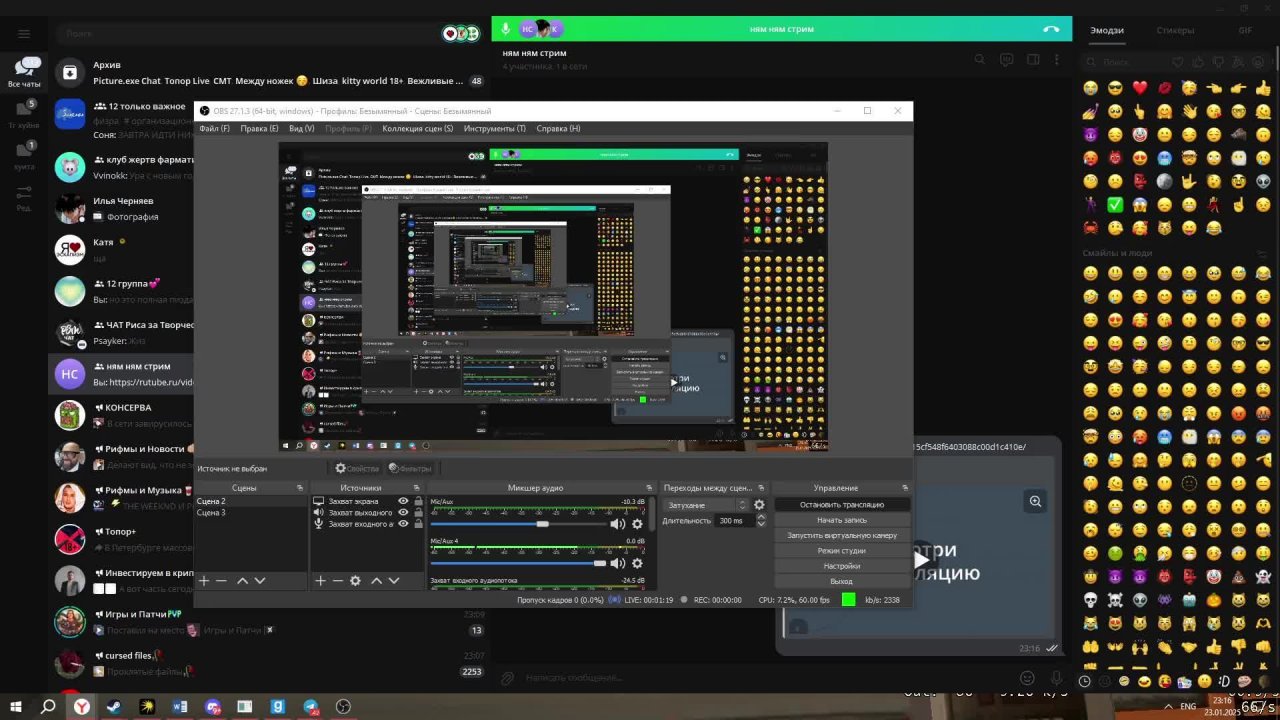Mute the Mic/Aux channel speaker
Viewport: 1280px width, 720px height.
click(618, 524)
